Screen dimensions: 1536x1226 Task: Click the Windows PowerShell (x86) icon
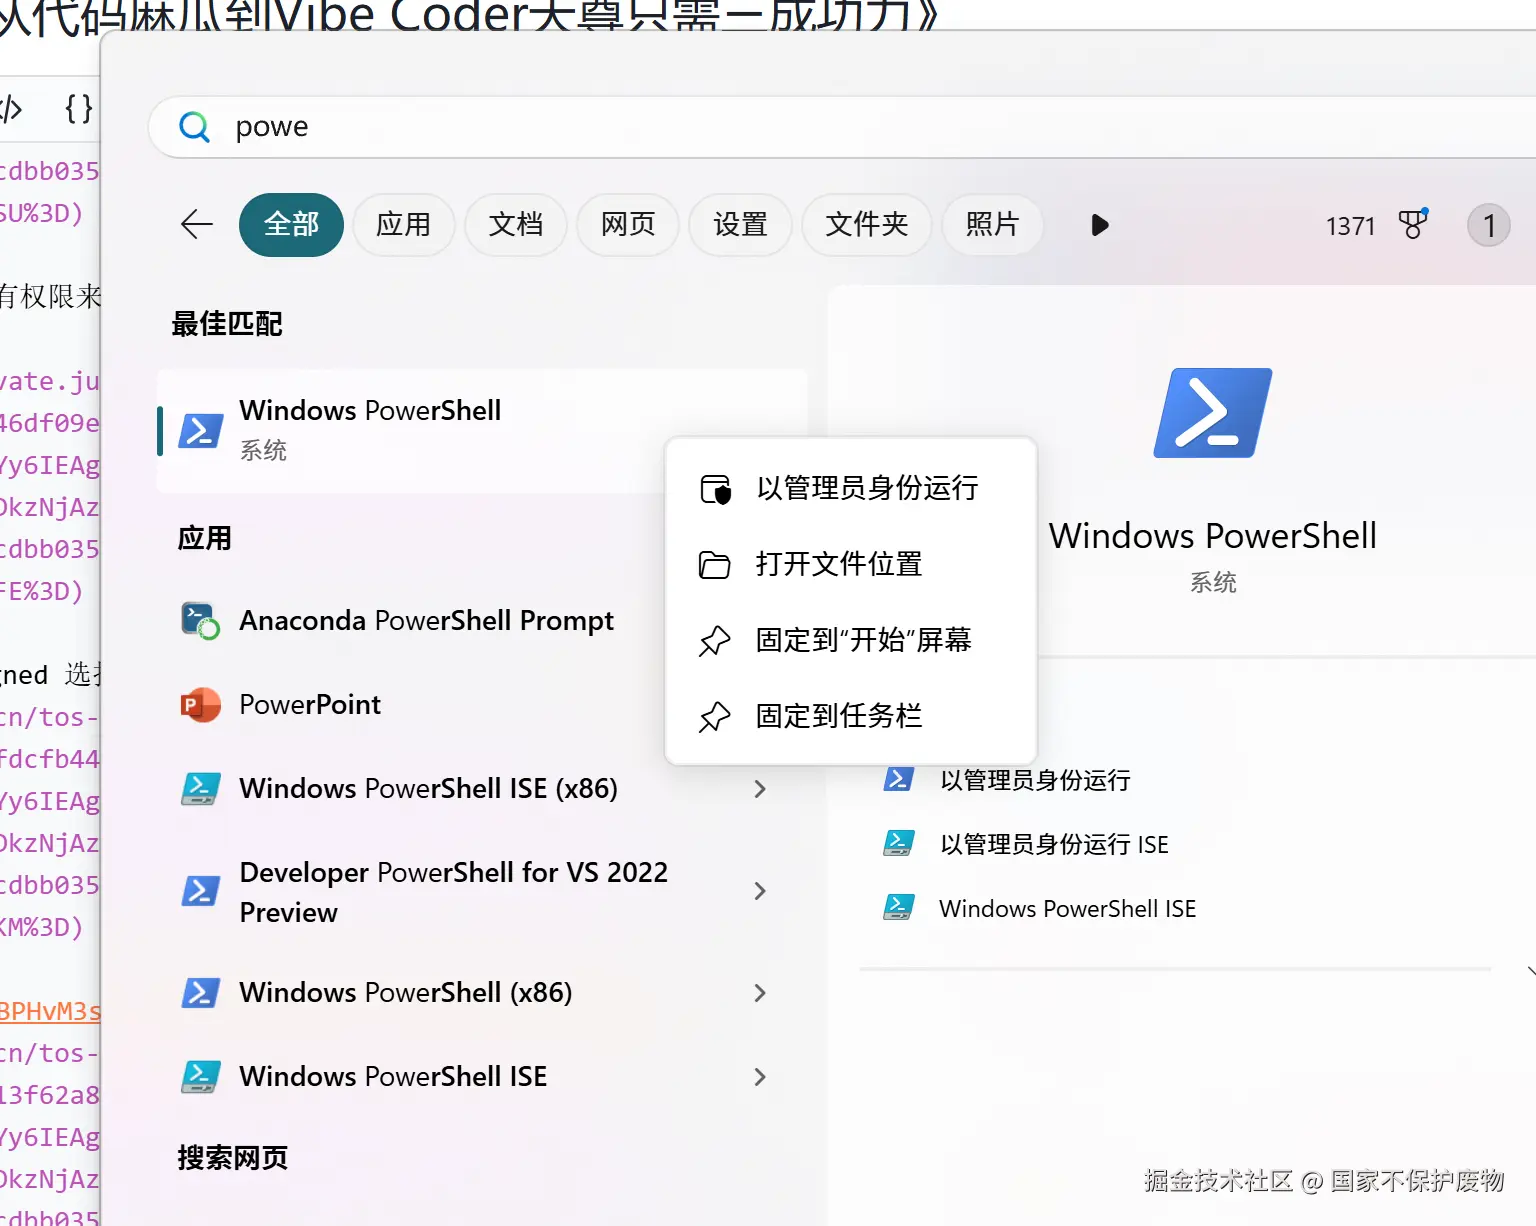(200, 993)
